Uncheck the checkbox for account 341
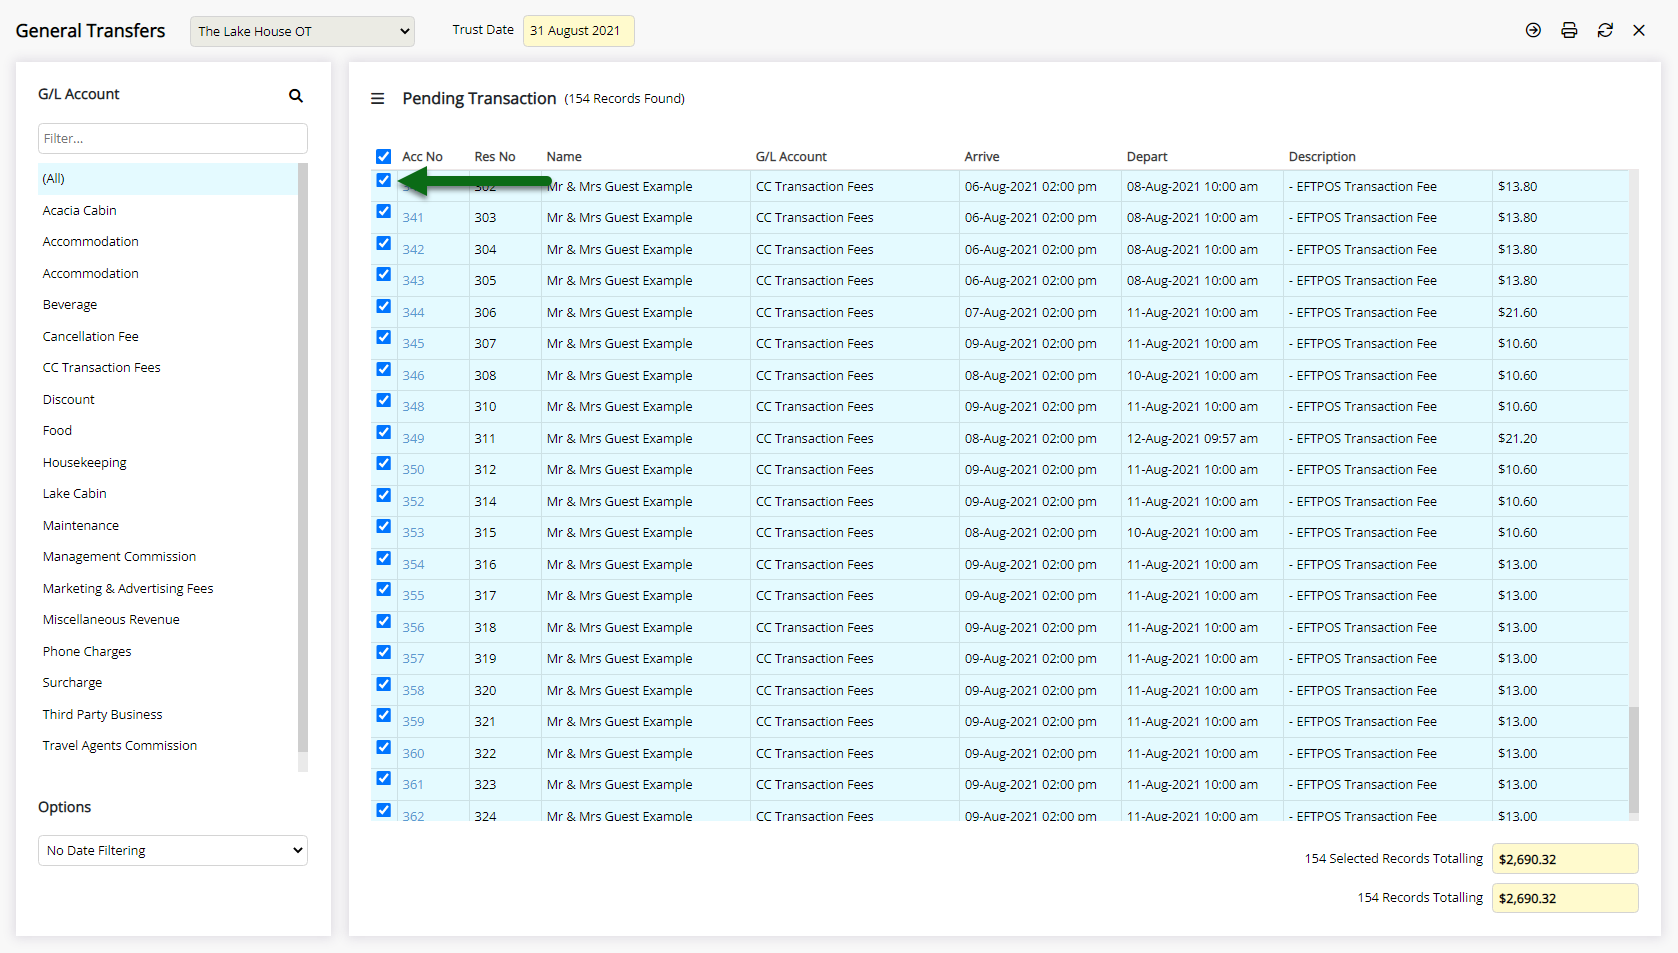1678x953 pixels. [383, 211]
